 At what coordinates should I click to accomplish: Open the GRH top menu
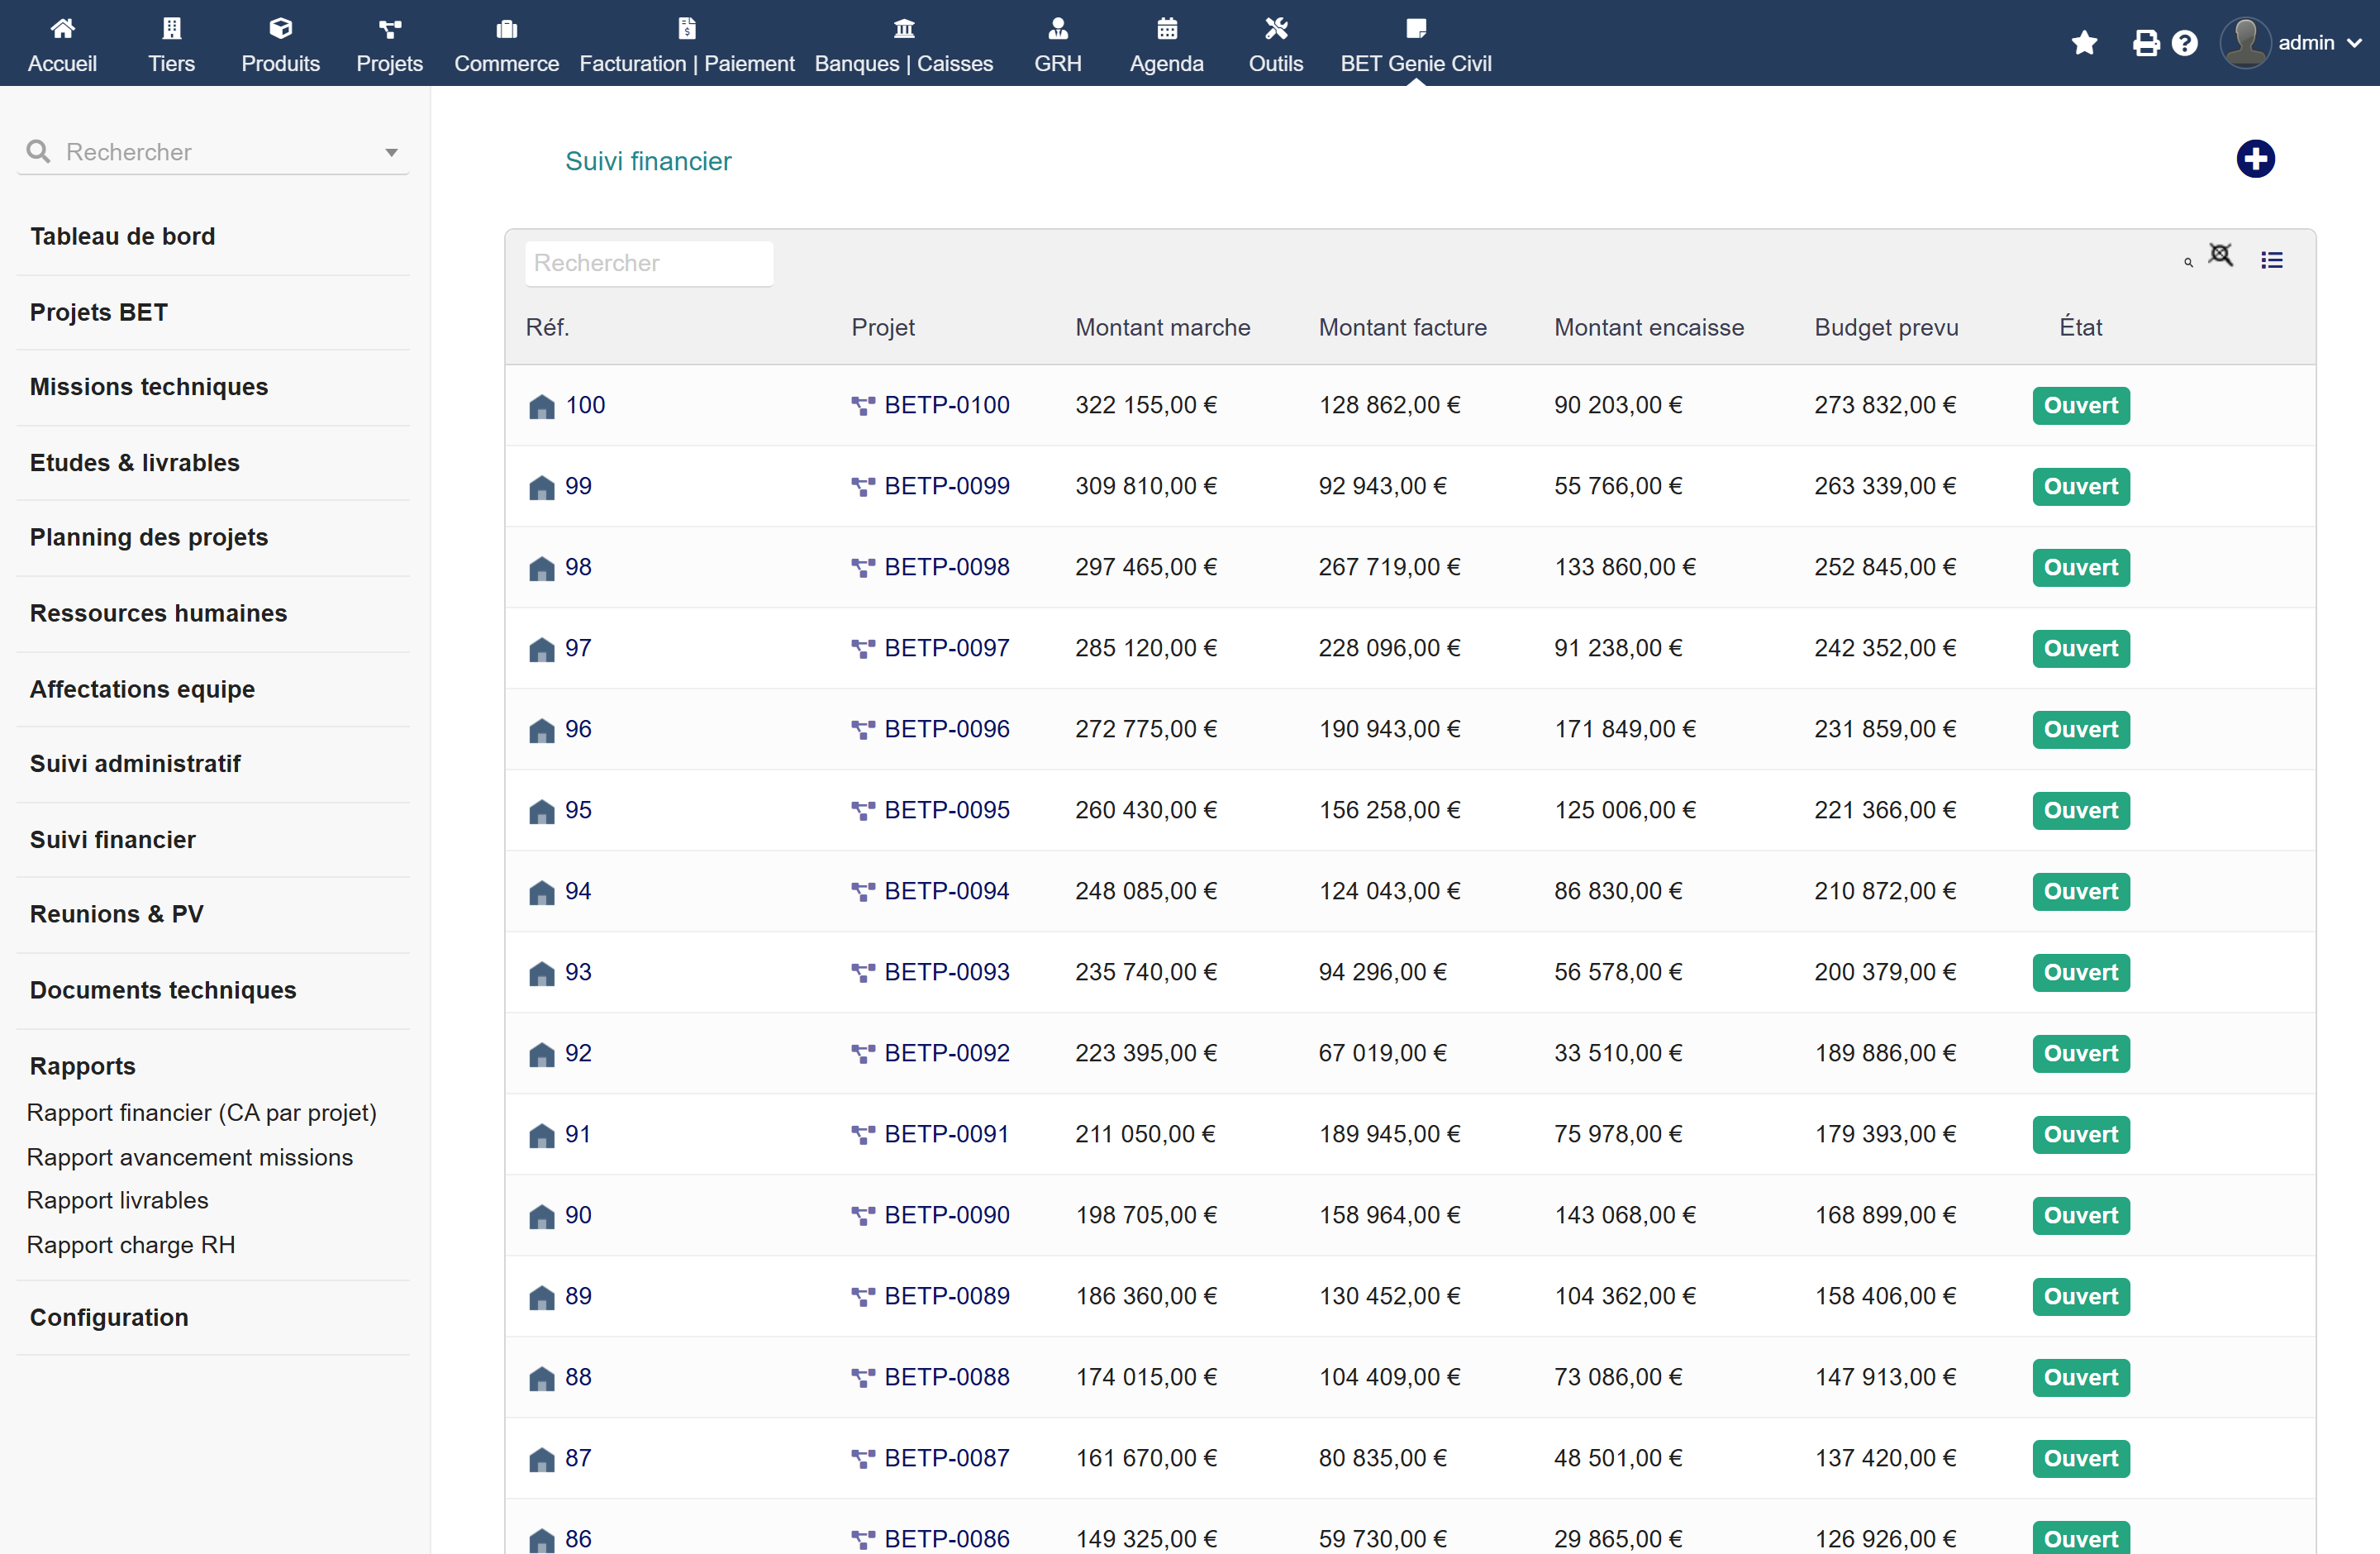point(1057,44)
